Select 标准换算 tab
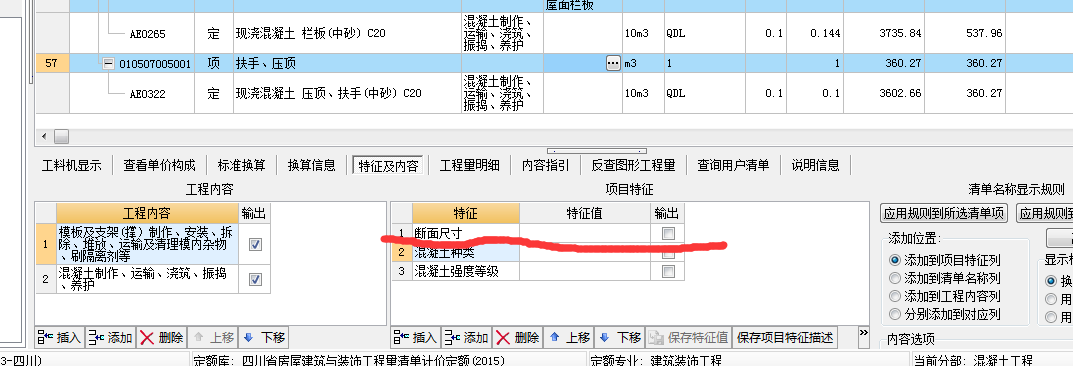Viewport: 1073px width, 366px height. pyautogui.click(x=242, y=165)
